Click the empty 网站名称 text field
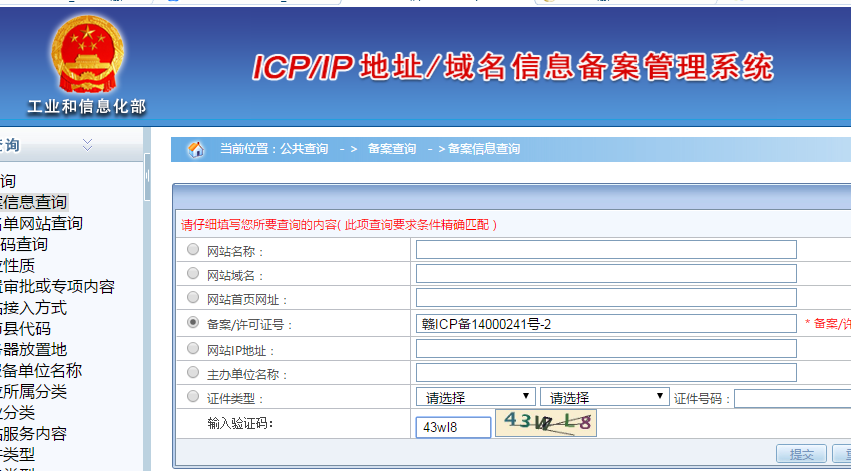This screenshot has height=471, width=851. pyautogui.click(x=606, y=249)
